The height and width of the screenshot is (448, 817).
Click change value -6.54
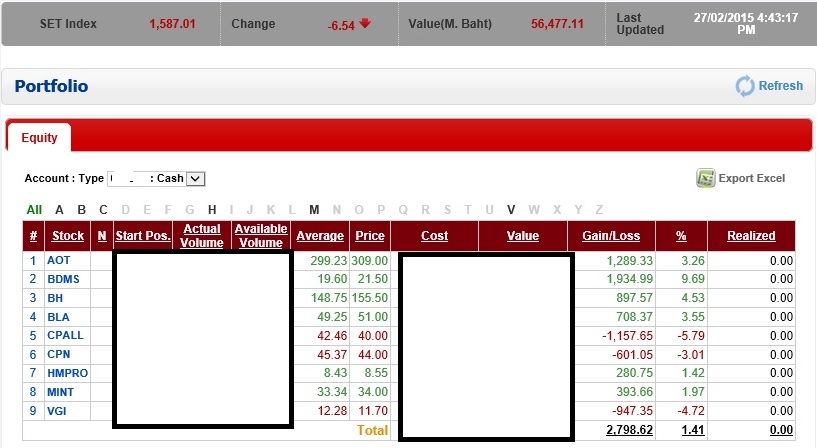(x=341, y=25)
